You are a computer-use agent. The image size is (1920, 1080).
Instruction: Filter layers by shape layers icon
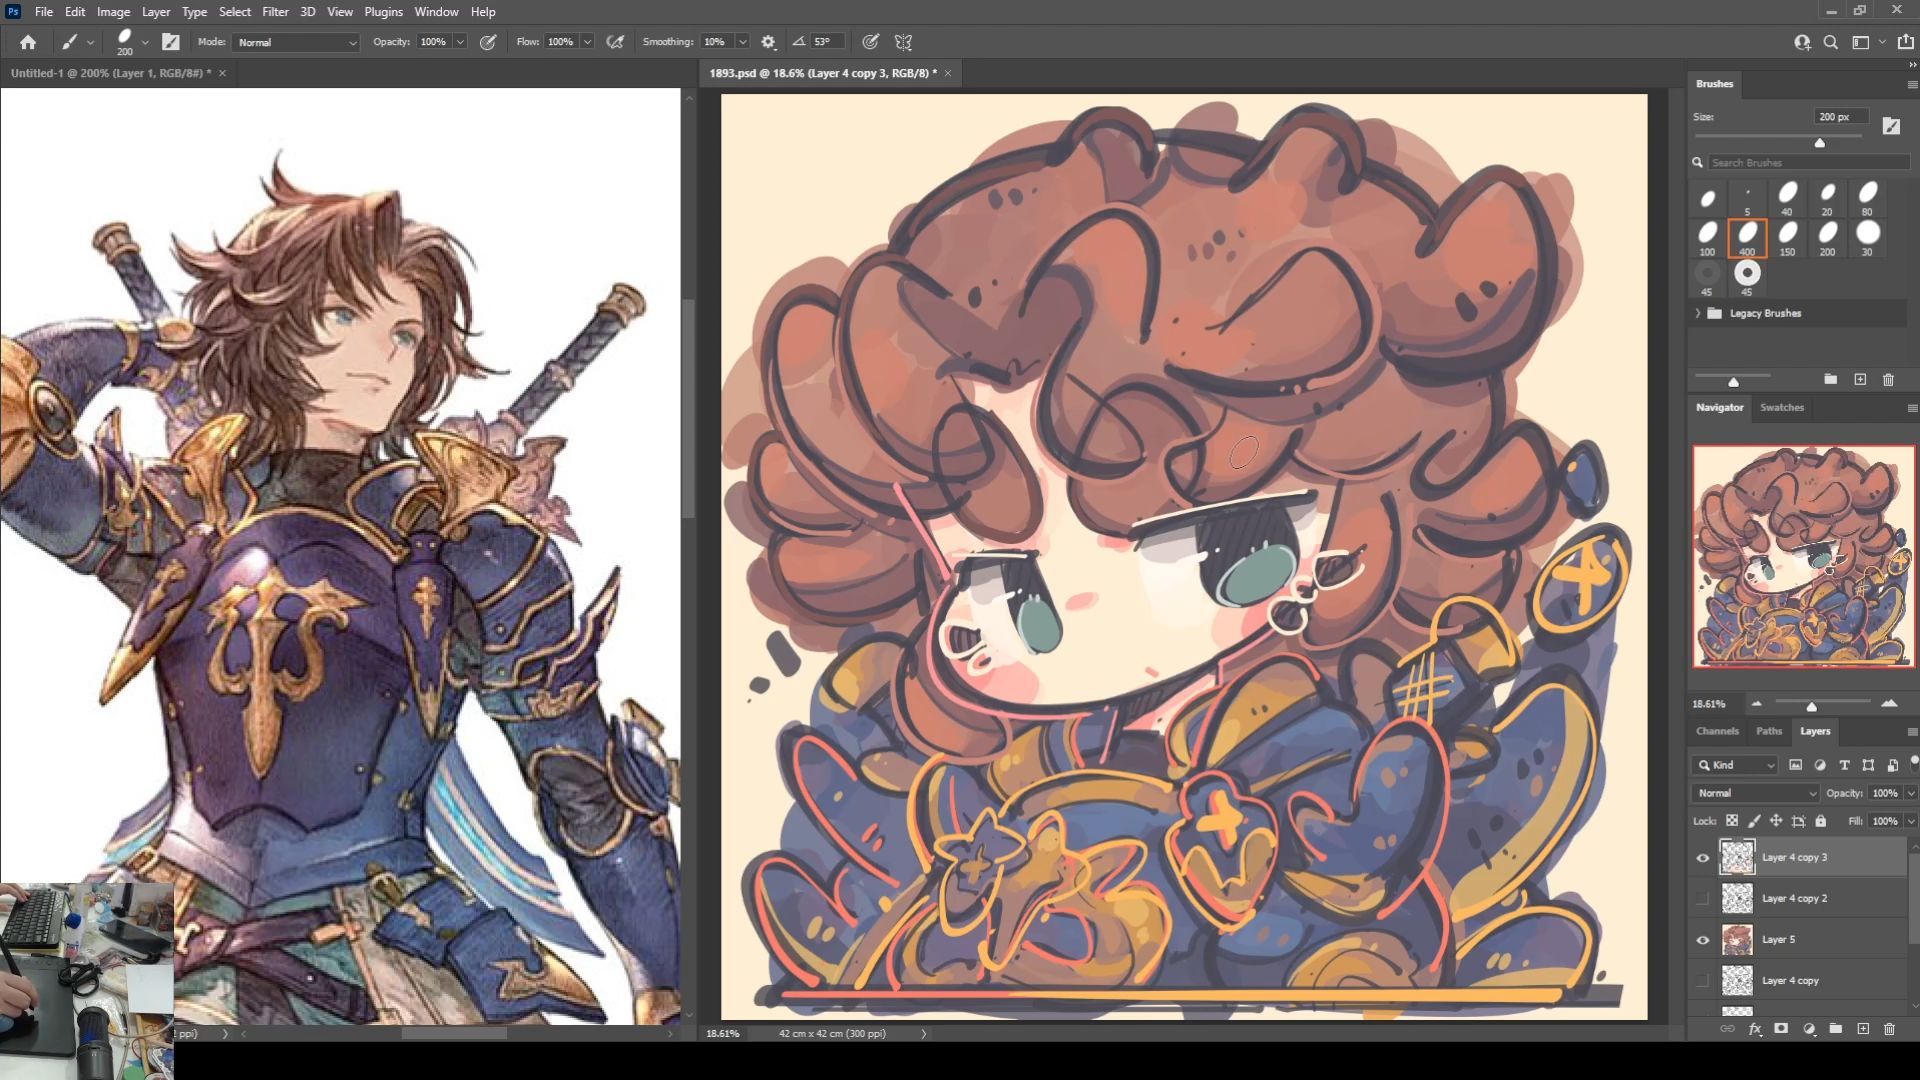[x=1868, y=765]
